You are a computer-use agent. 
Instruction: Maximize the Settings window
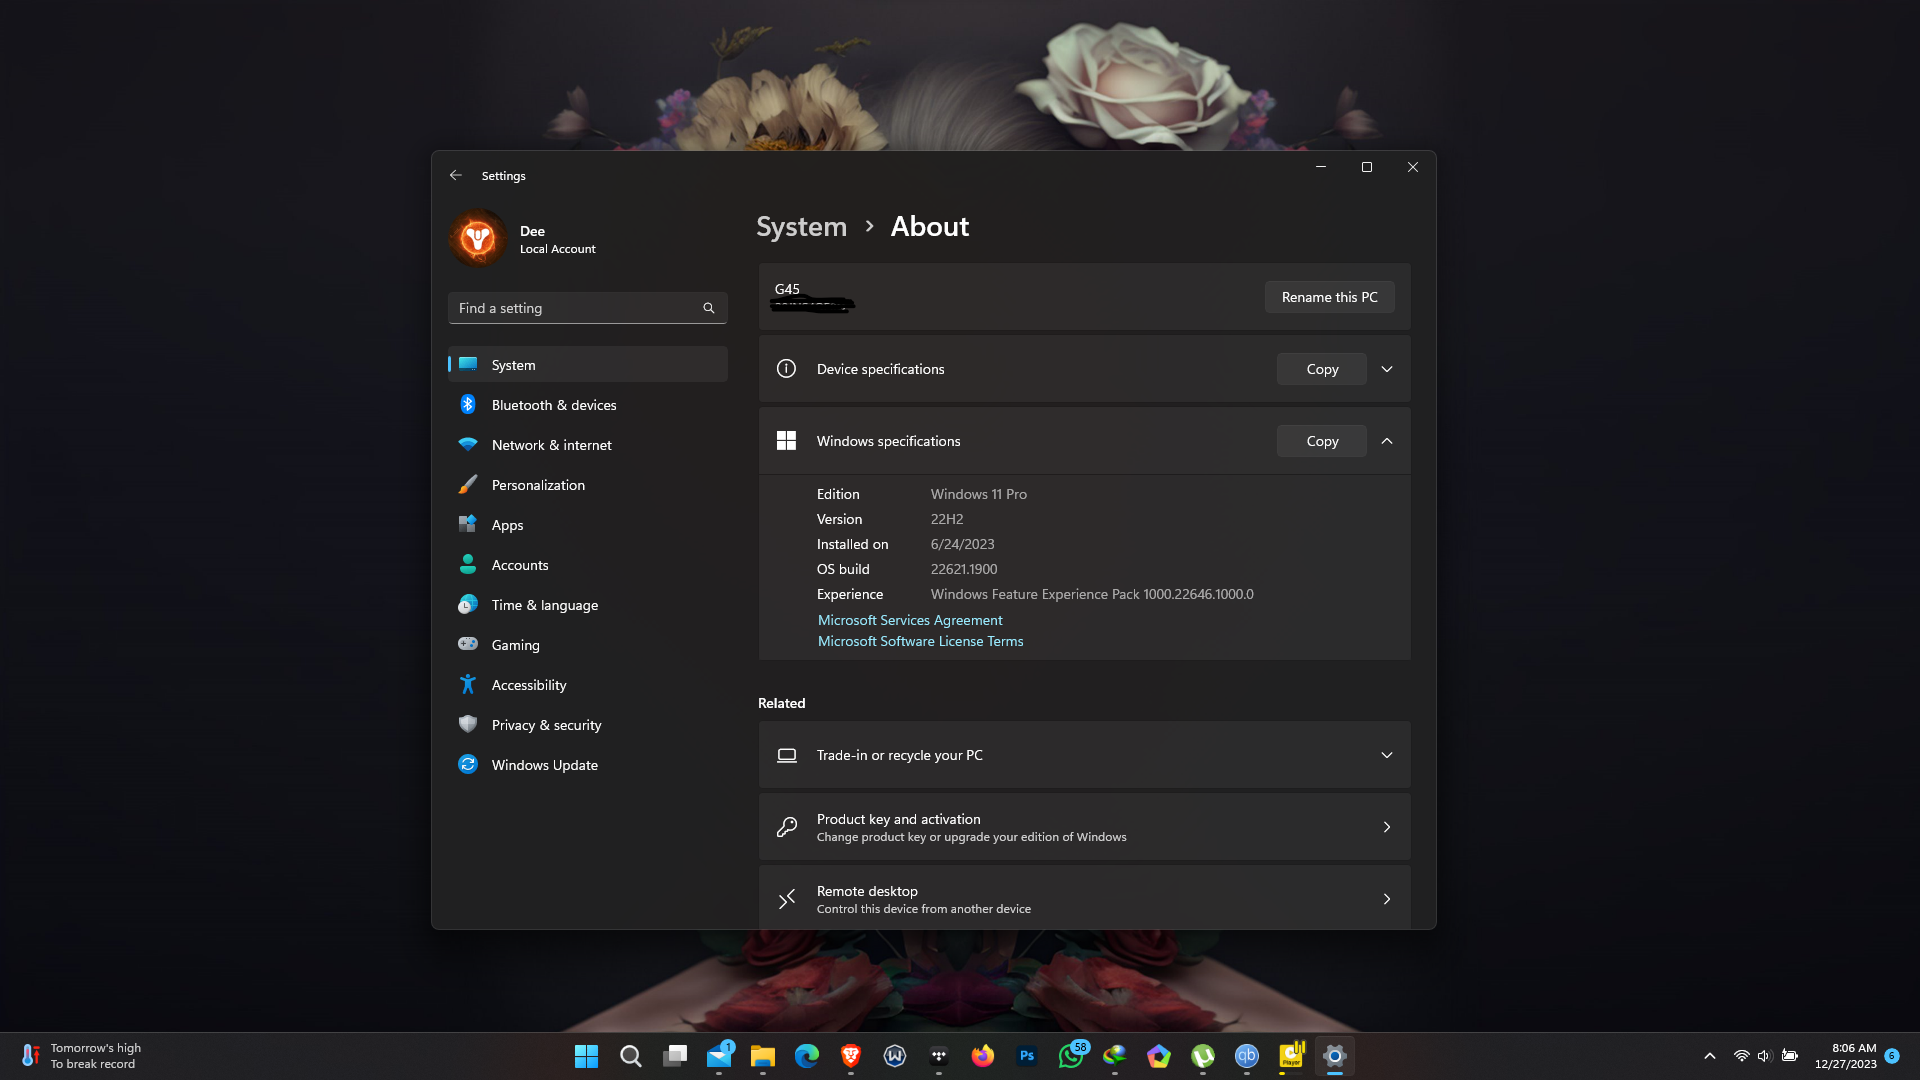(1367, 167)
